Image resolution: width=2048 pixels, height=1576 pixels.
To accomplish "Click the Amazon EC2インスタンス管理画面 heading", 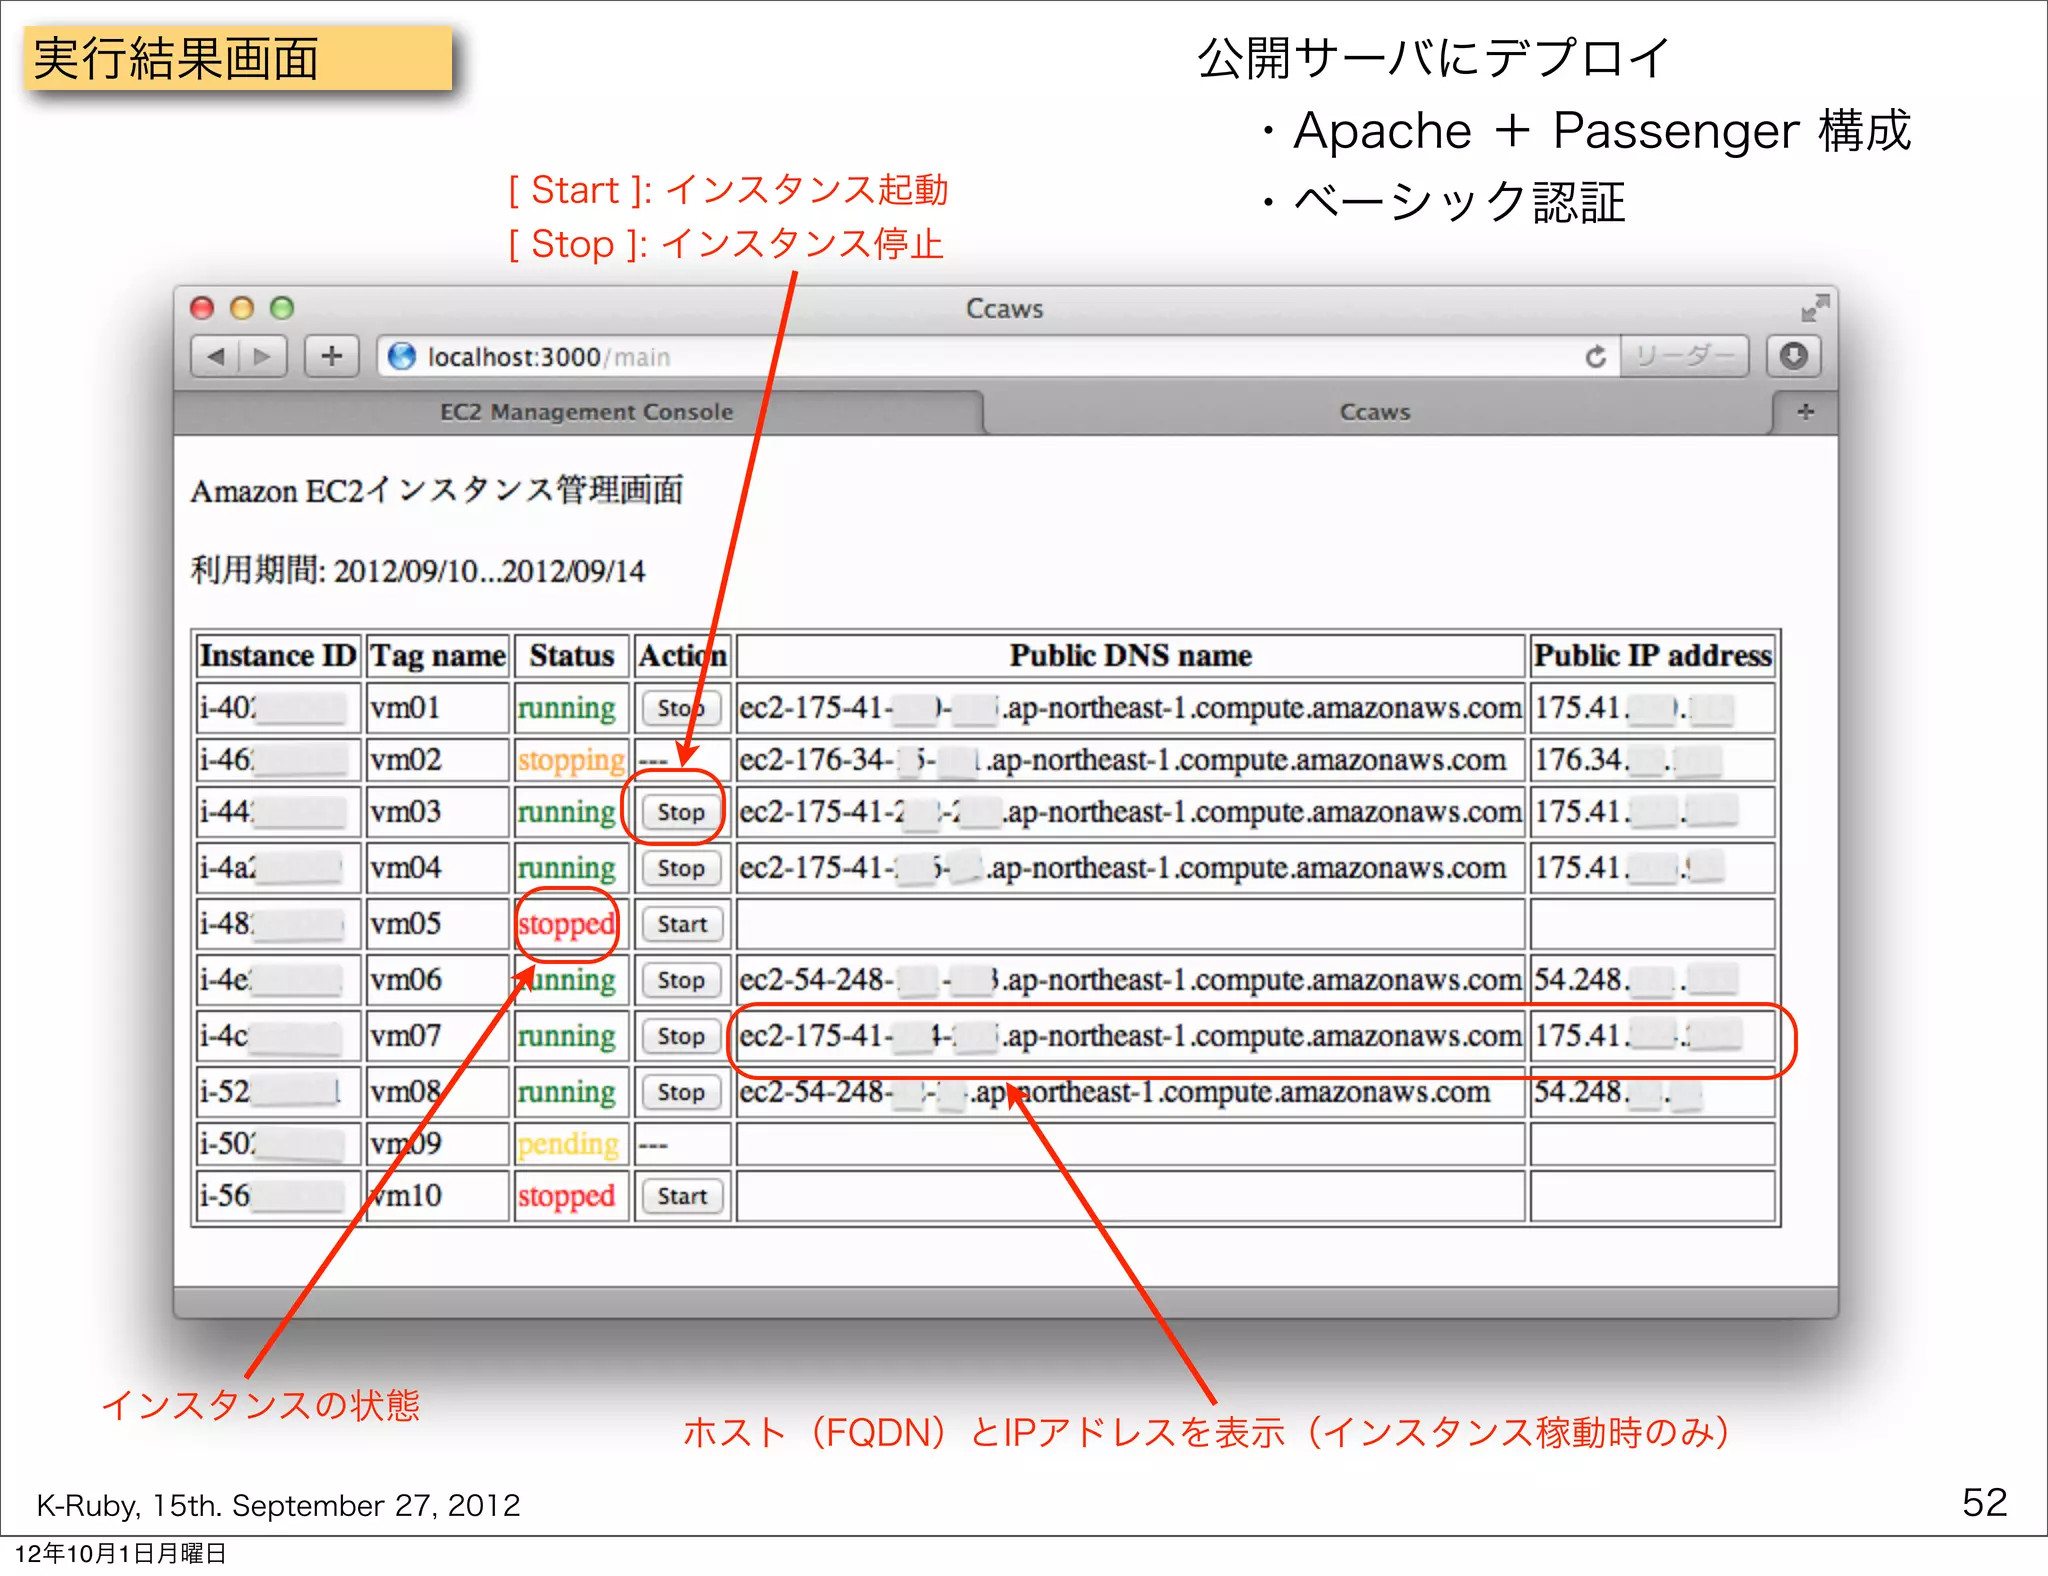I will click(x=437, y=490).
